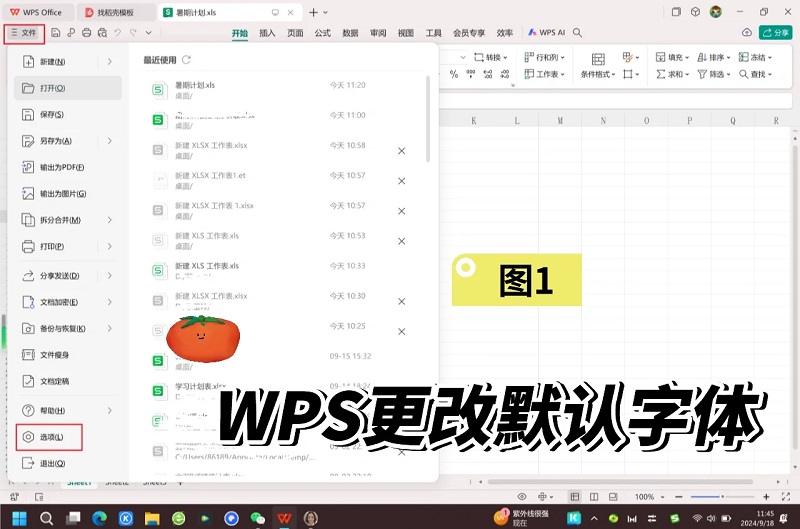Open File Explorer from the taskbar
Image resolution: width=800 pixels, height=529 pixels.
(152, 518)
